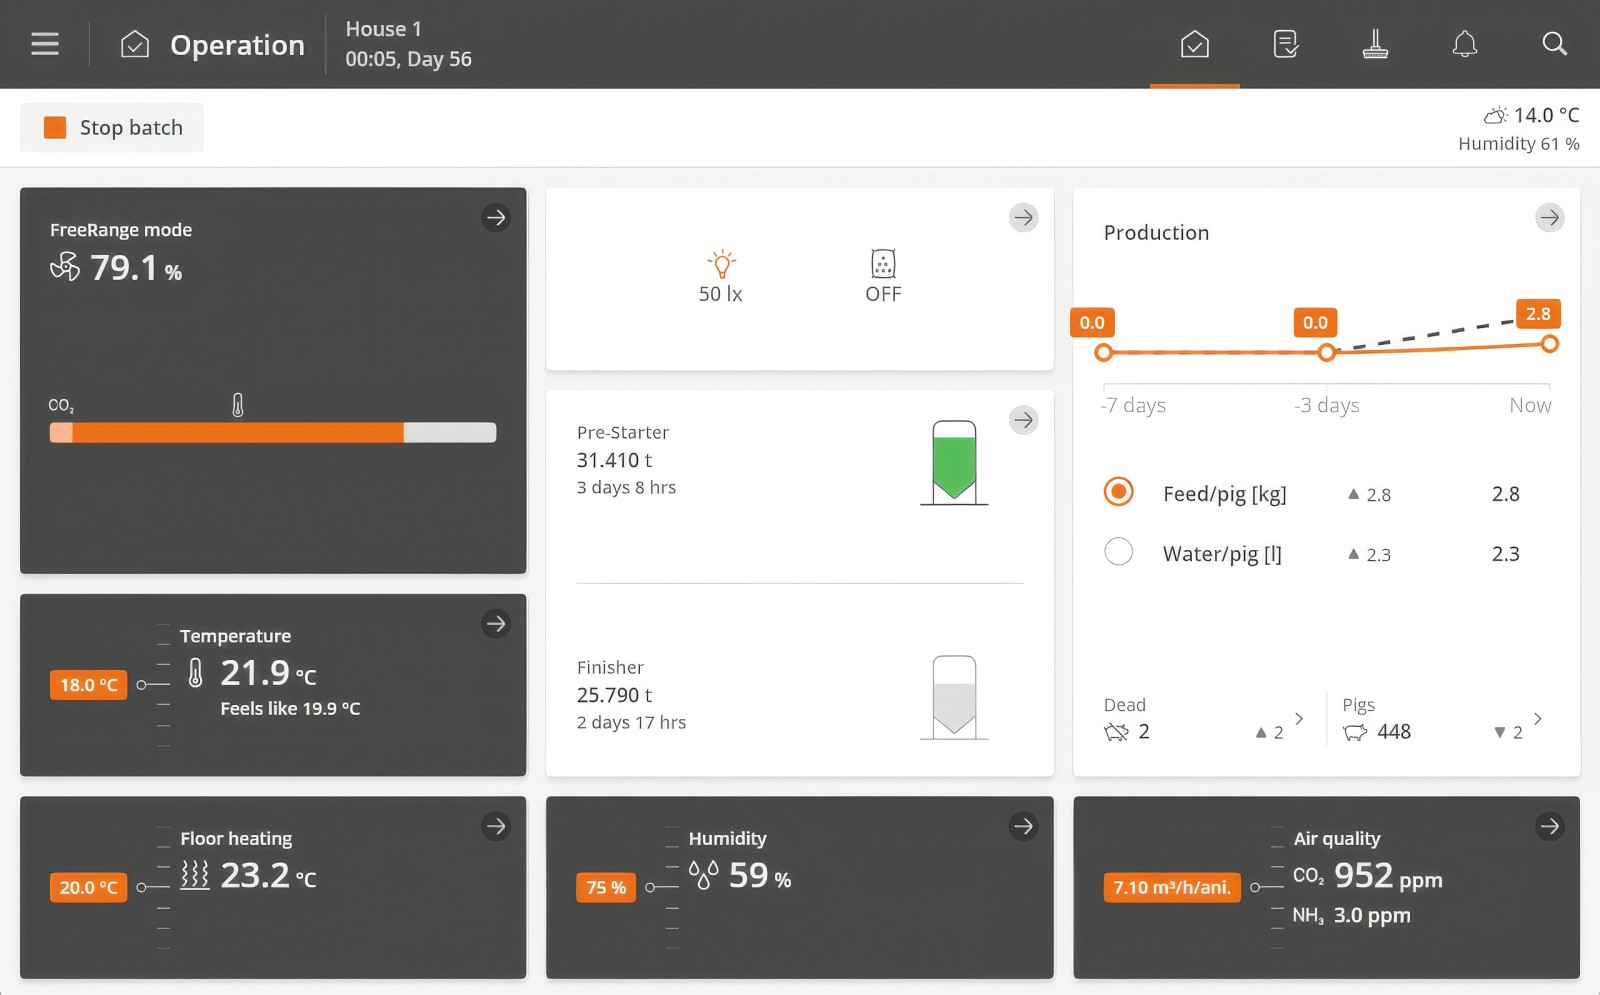Click the Now production chart point
The width and height of the screenshot is (1600, 995).
pyautogui.click(x=1550, y=344)
